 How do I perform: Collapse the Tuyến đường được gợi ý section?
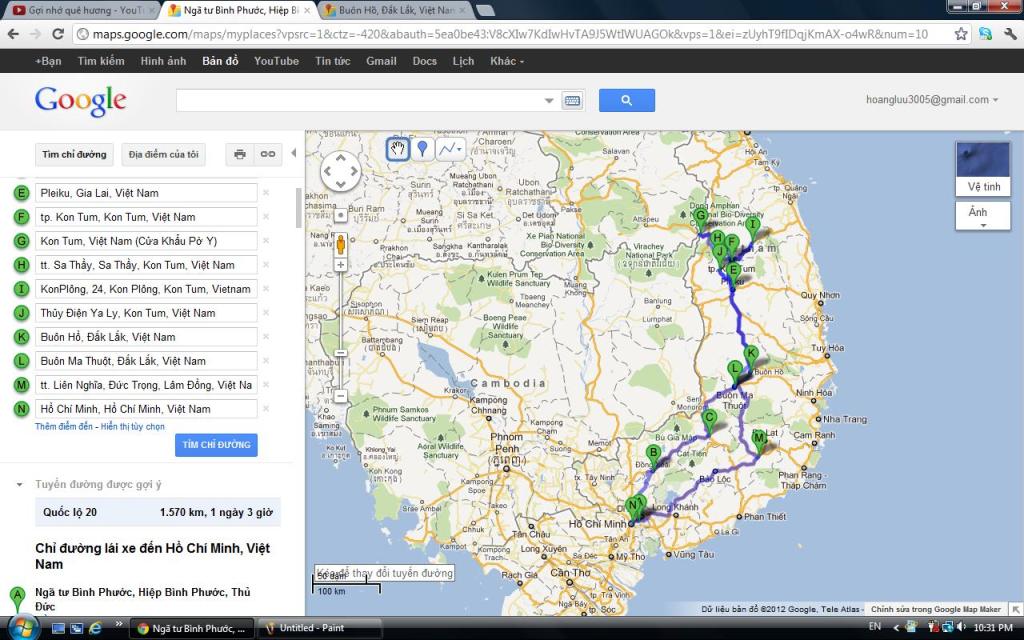coord(20,485)
